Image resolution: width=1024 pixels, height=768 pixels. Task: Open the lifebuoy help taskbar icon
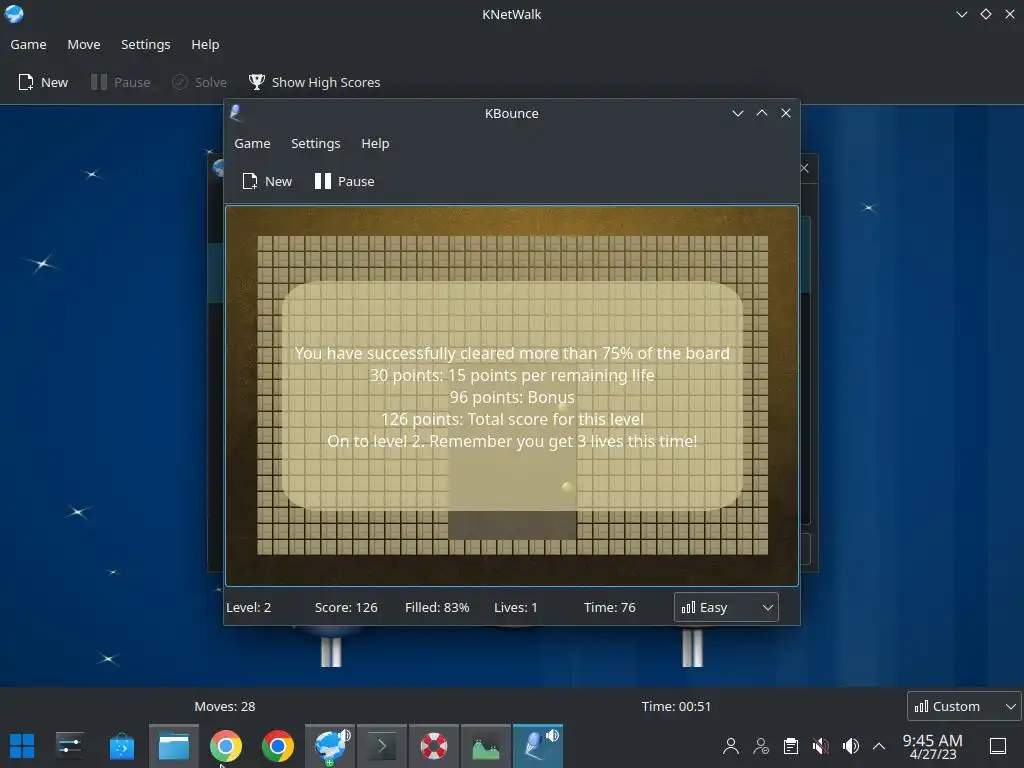(x=434, y=746)
